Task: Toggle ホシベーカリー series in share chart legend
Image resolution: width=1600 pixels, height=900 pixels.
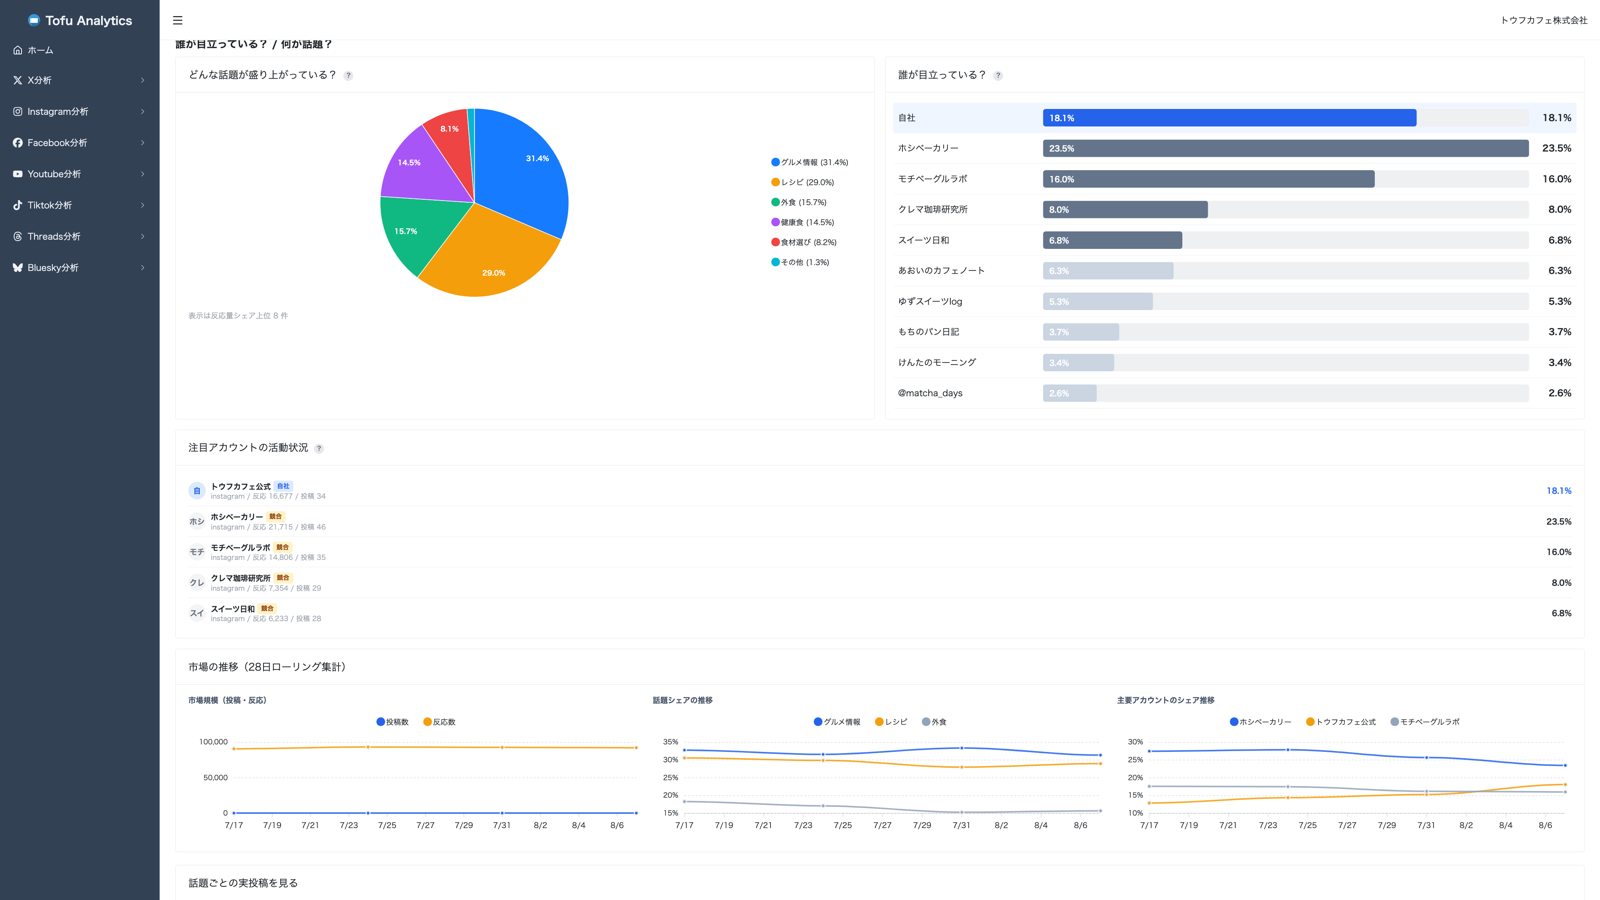Action: 1261,722
